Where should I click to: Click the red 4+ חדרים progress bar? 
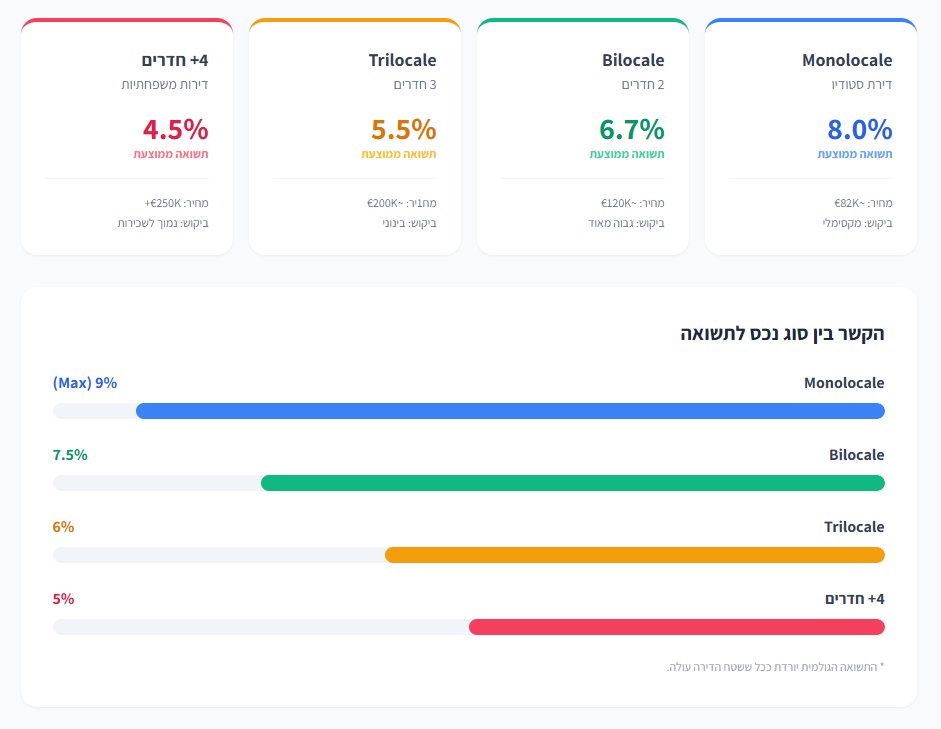tap(676, 627)
